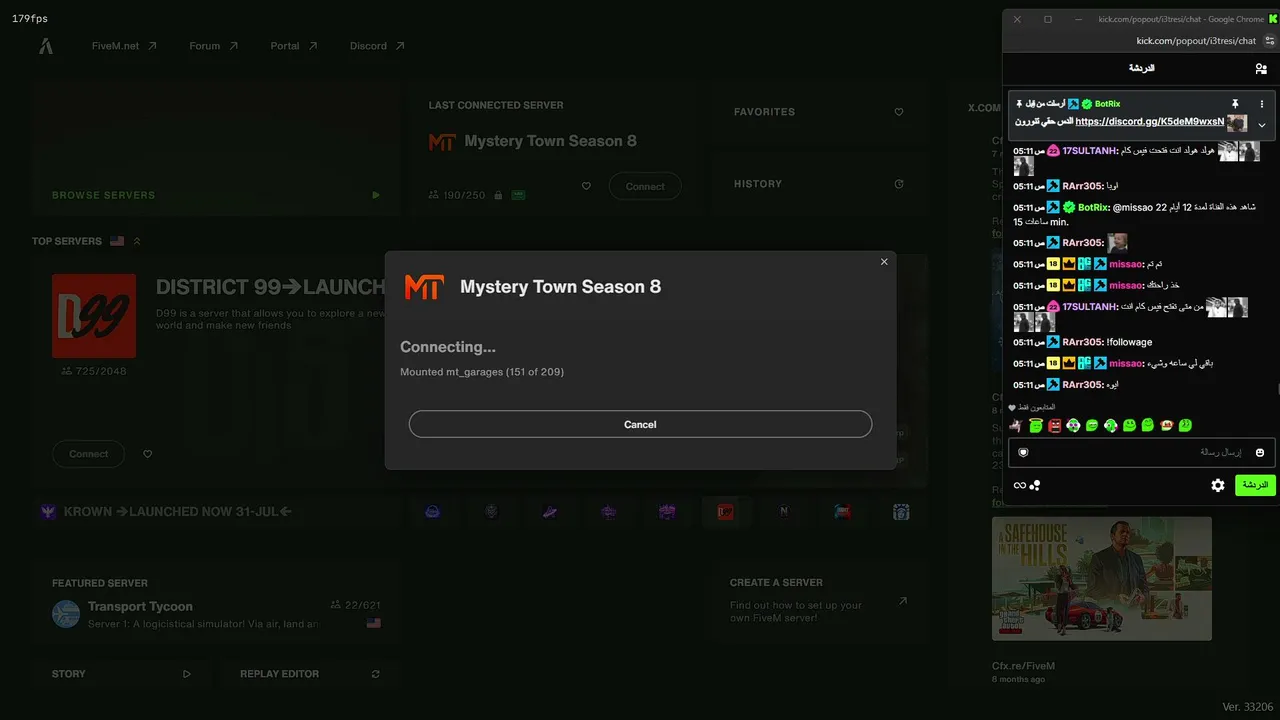Select the last grey-blue server icon

click(901, 512)
